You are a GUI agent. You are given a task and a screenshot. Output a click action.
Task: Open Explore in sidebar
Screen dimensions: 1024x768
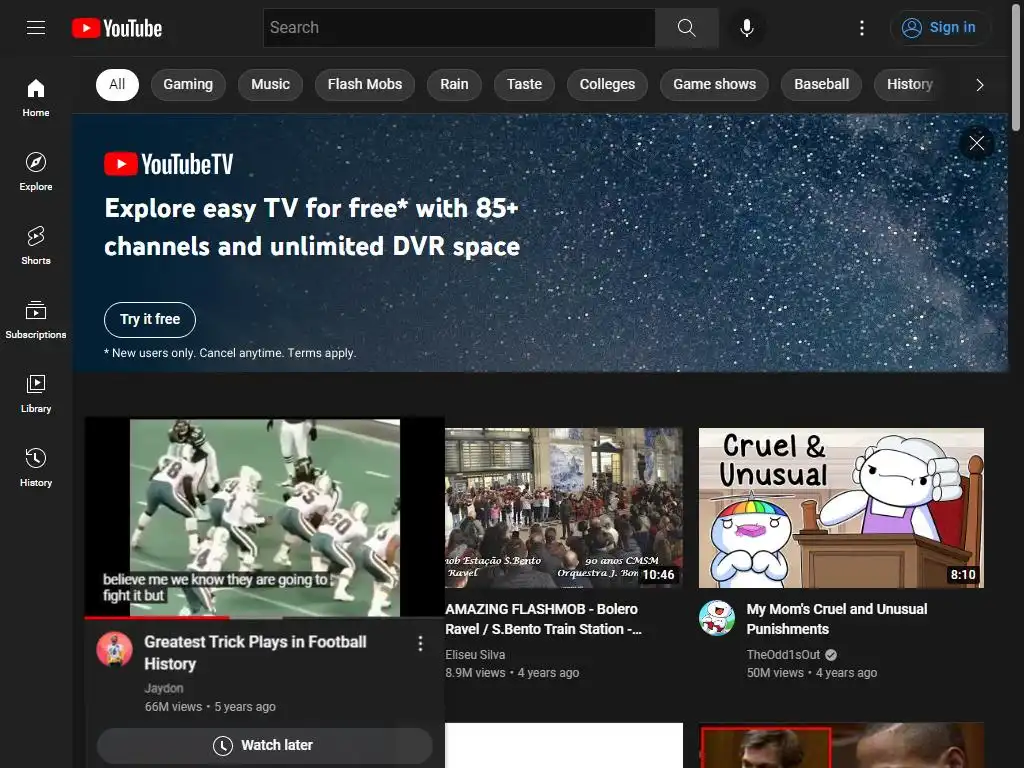tap(36, 172)
